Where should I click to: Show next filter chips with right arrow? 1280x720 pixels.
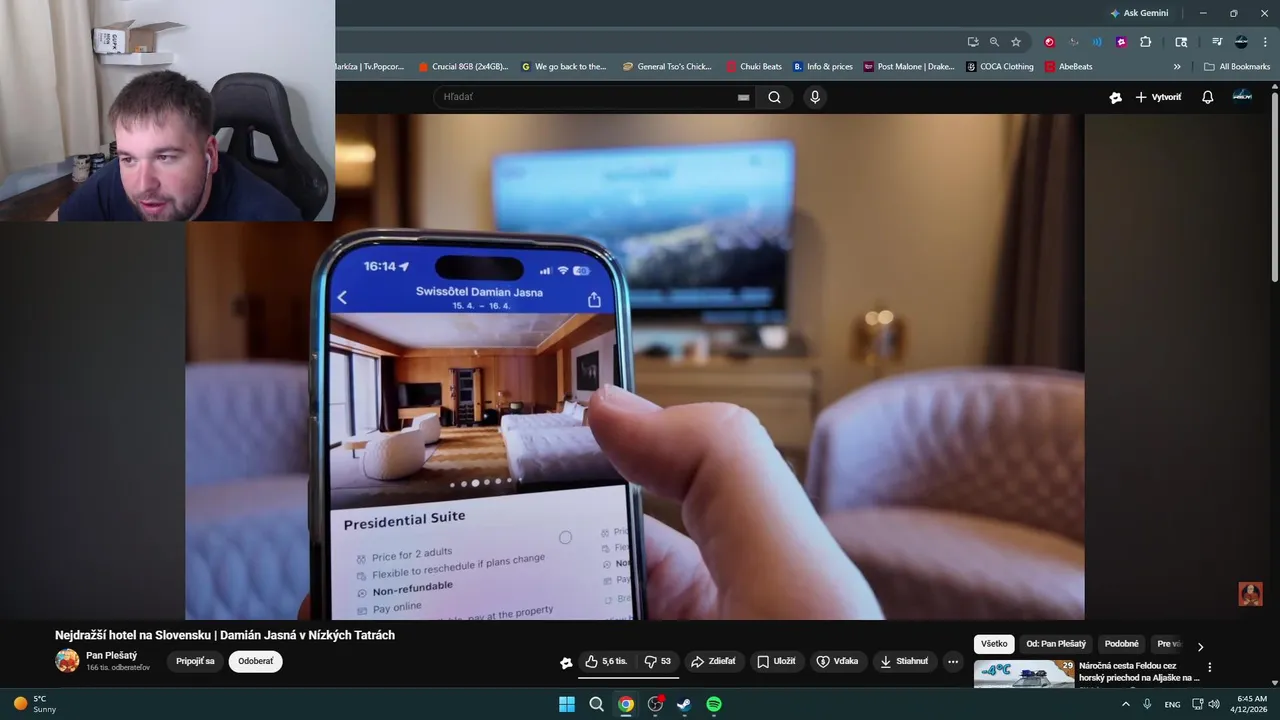pyautogui.click(x=1200, y=646)
